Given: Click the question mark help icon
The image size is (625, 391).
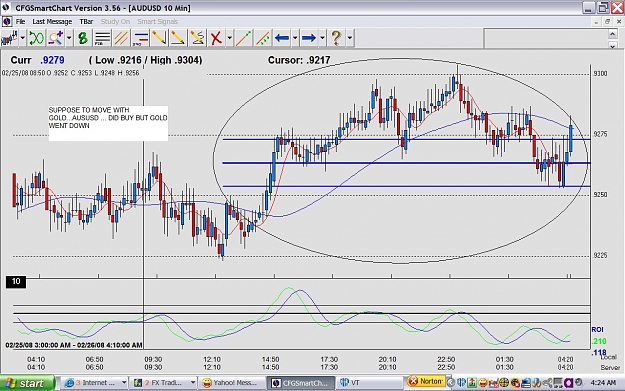Looking at the screenshot, I should click(336, 38).
